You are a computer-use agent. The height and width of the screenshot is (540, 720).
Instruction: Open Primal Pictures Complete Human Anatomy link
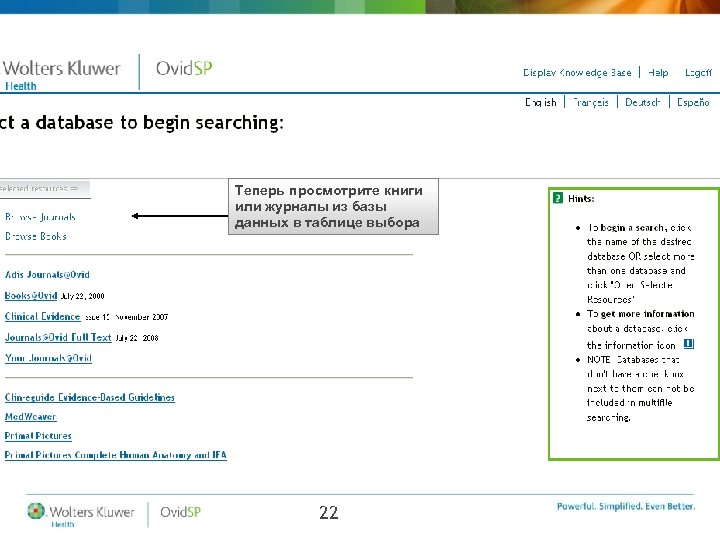point(116,455)
